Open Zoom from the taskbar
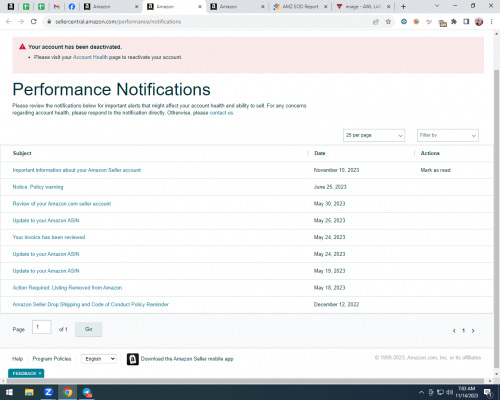The width and height of the screenshot is (500, 400). [48, 392]
